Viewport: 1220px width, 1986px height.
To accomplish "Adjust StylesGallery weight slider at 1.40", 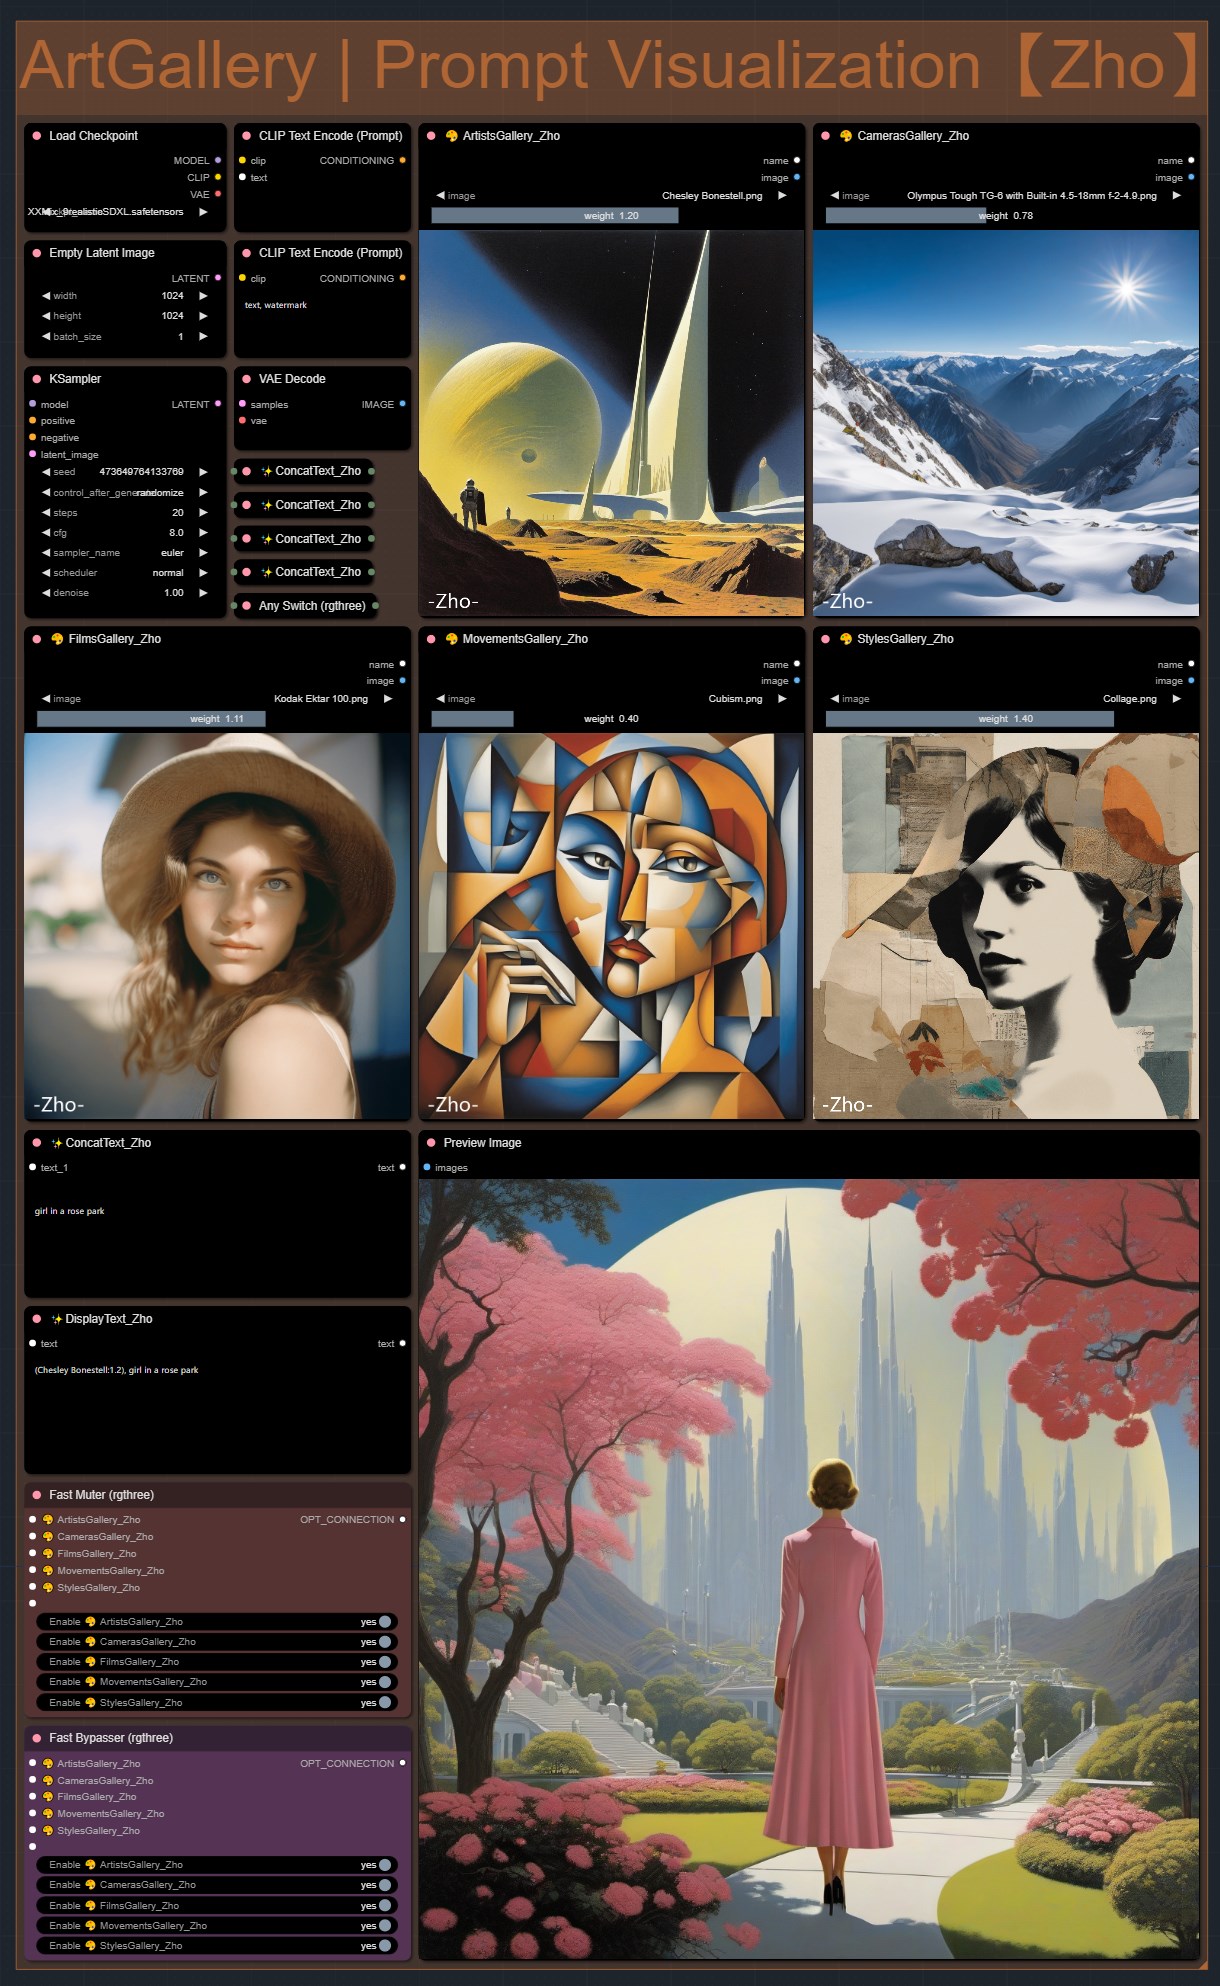I will click(x=1005, y=719).
